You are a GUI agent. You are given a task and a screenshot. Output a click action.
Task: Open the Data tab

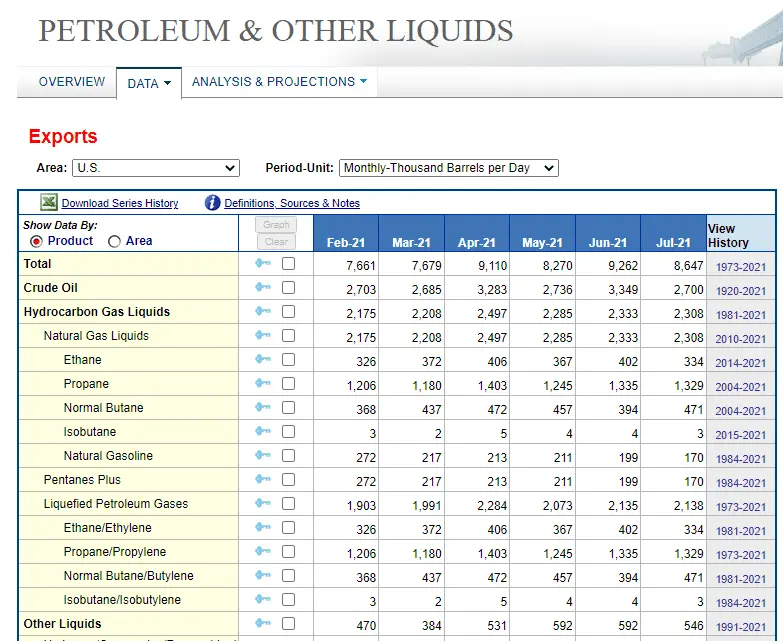click(149, 83)
